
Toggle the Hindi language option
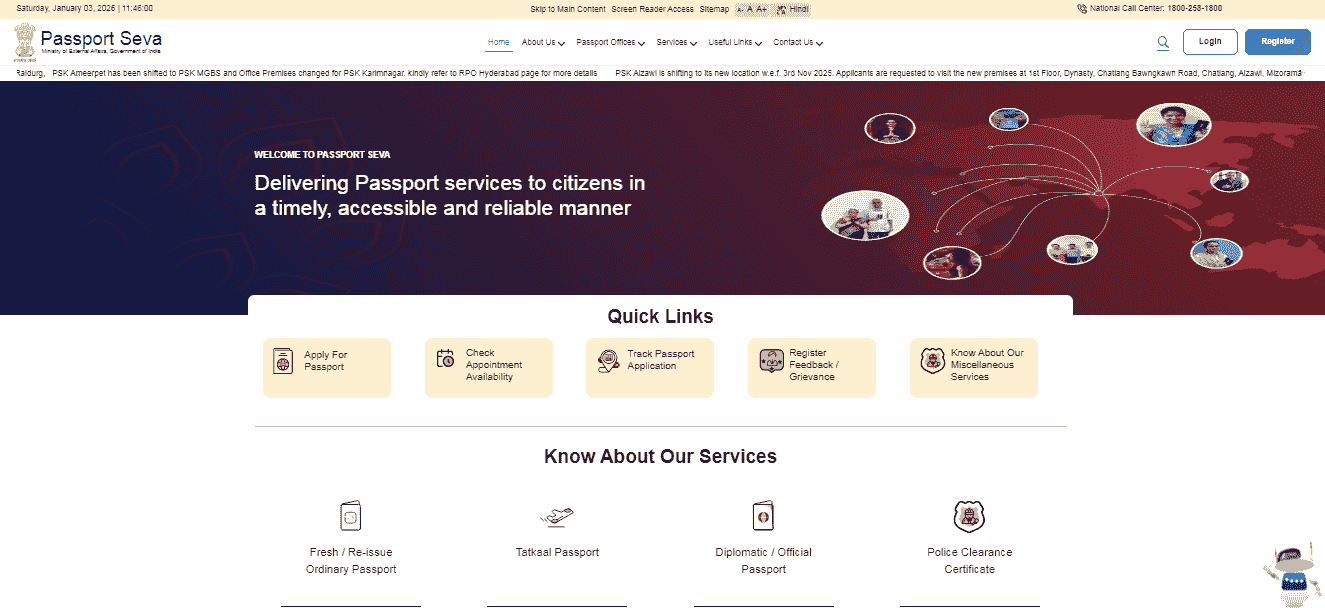tap(792, 9)
